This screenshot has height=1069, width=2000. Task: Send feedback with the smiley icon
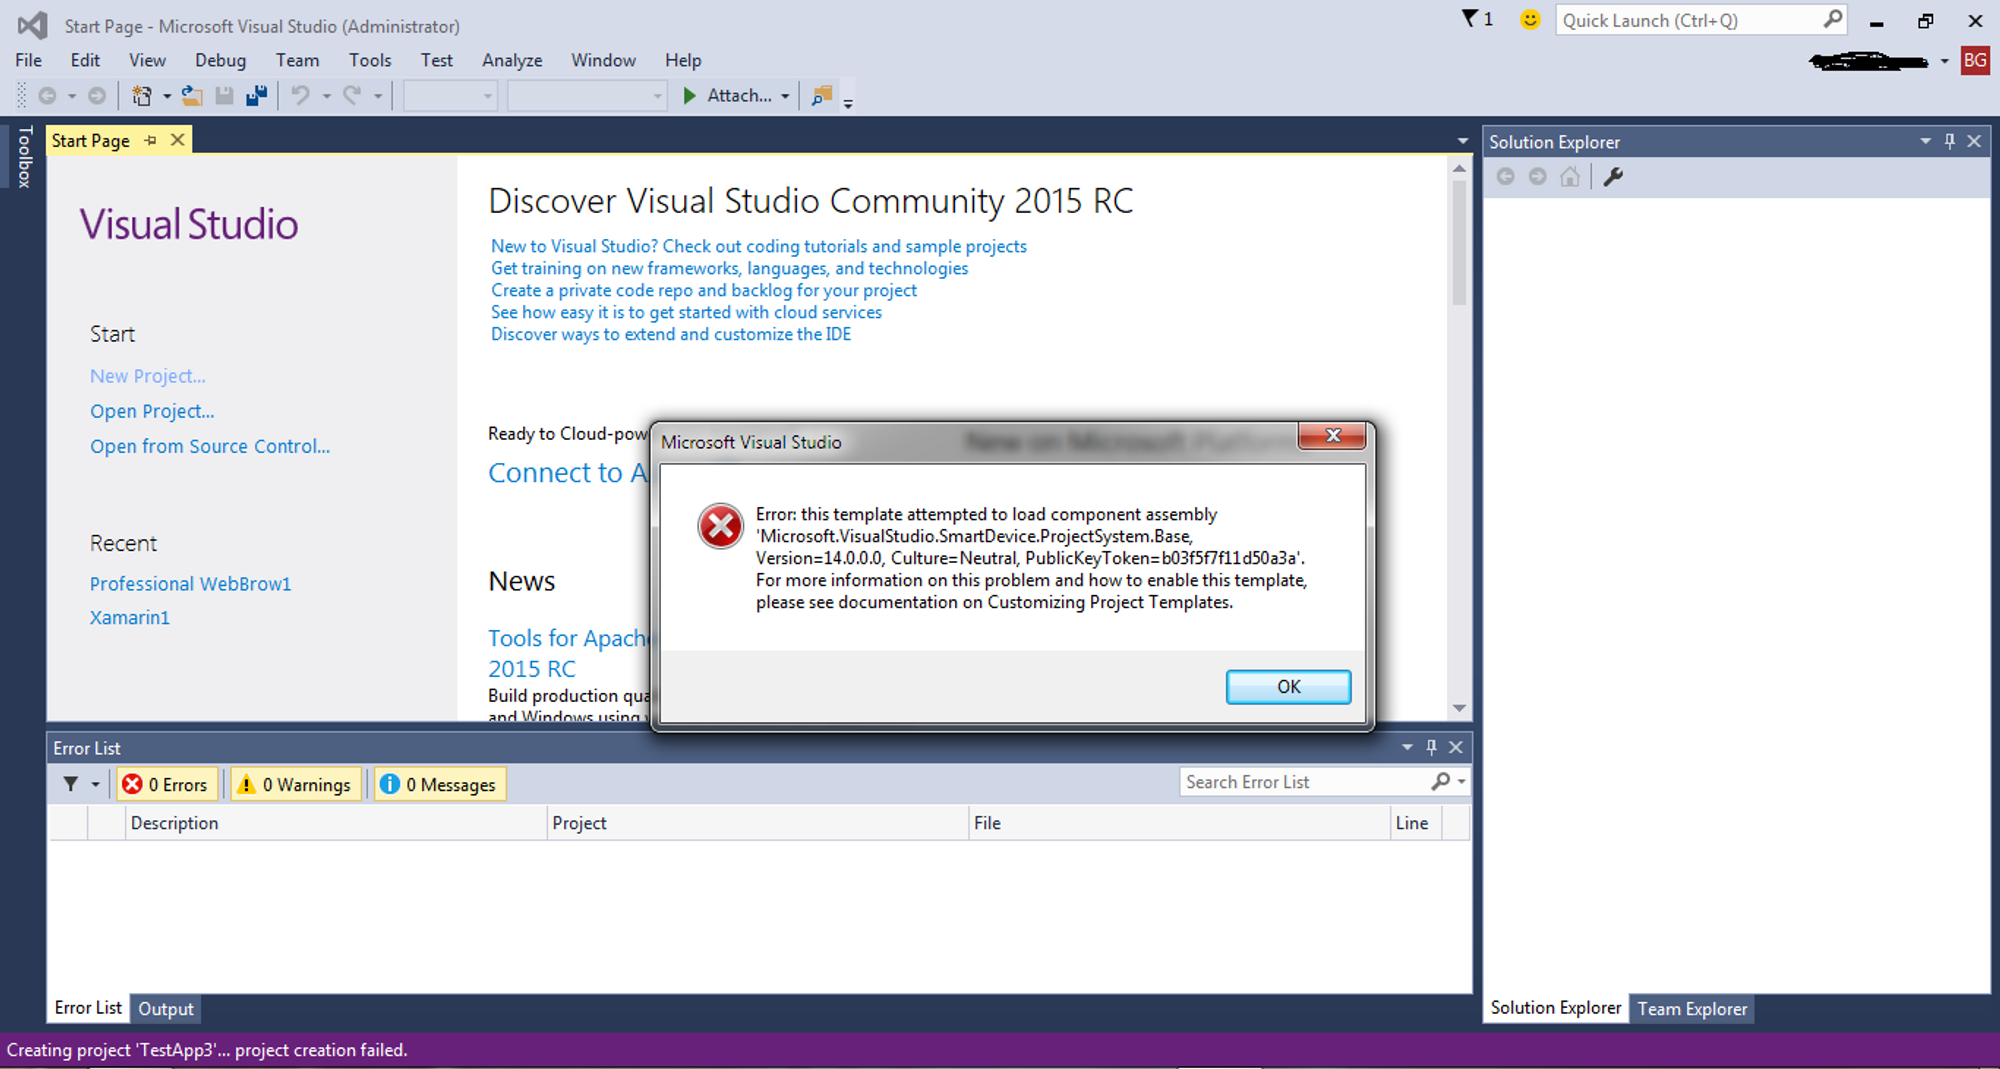(1529, 19)
